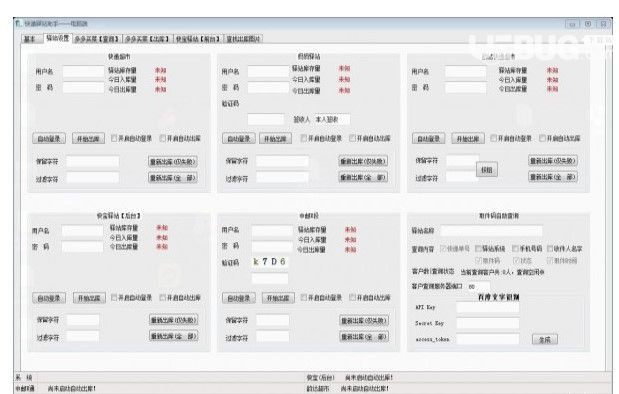Click the 生成 button
The height and width of the screenshot is (394, 619).
click(545, 339)
